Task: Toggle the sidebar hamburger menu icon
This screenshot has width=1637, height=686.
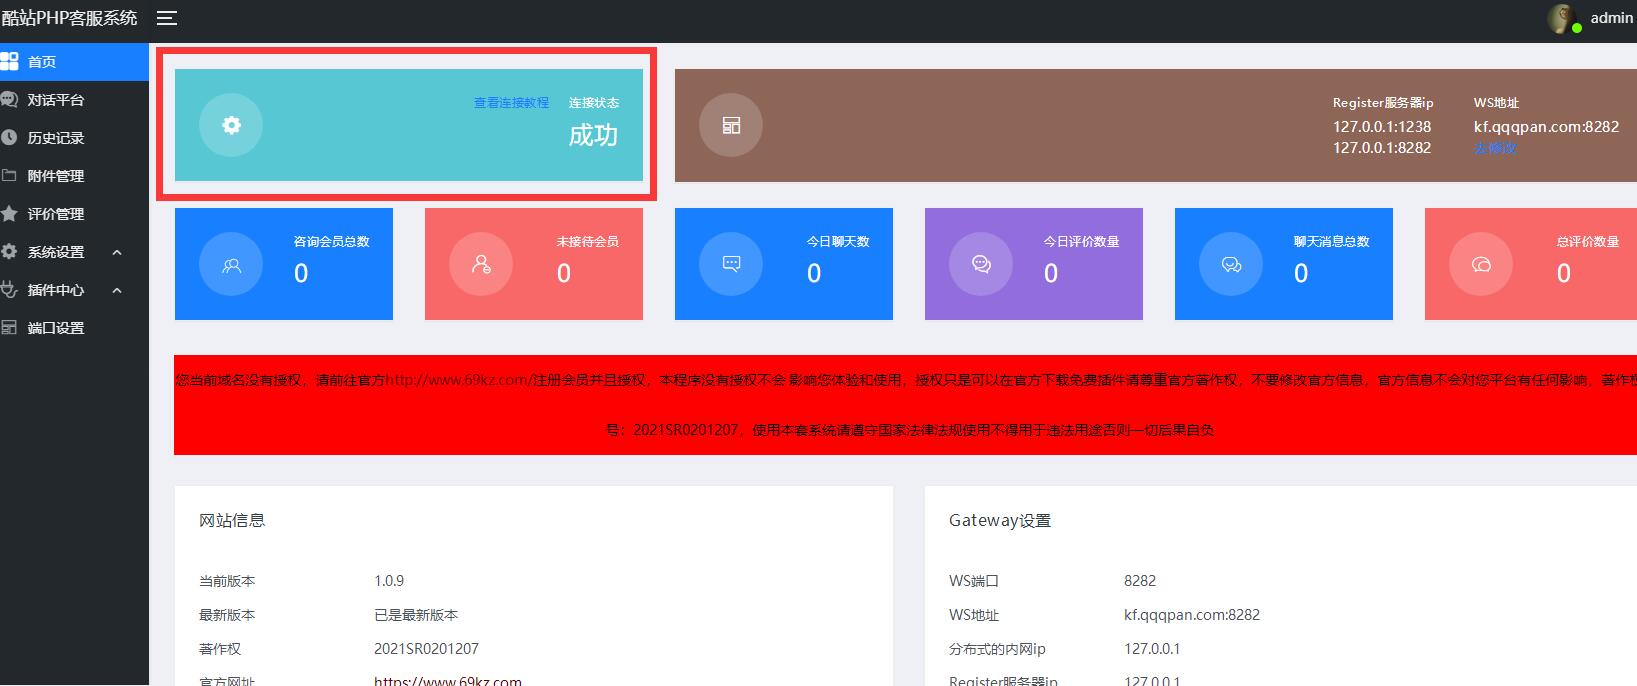Action: (x=167, y=18)
